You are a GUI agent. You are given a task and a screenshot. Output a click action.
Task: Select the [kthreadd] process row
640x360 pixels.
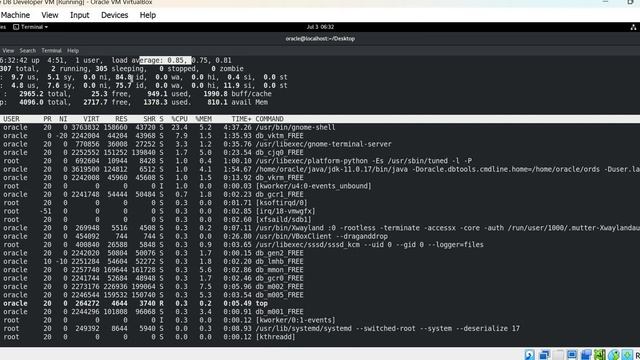[x=320, y=337]
